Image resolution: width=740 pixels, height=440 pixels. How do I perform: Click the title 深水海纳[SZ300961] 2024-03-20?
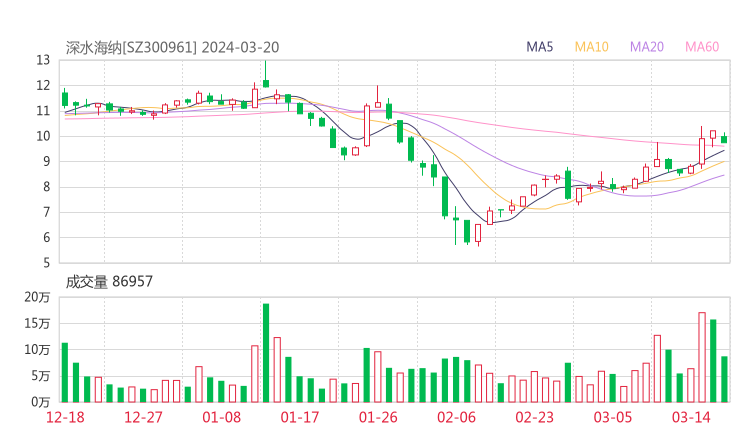tap(172, 48)
